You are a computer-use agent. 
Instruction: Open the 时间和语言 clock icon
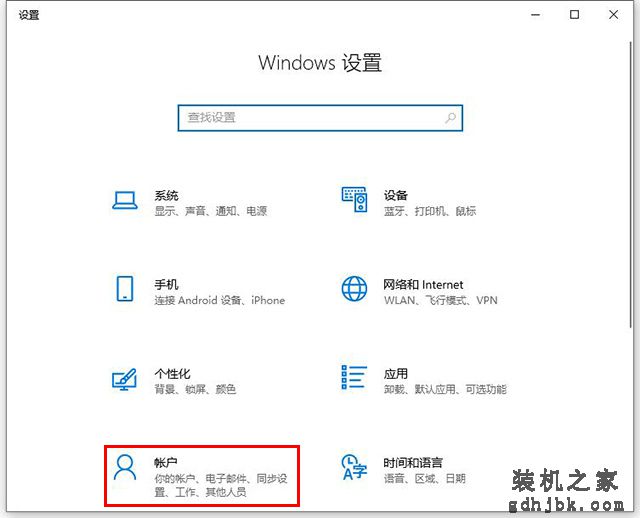coord(354,467)
